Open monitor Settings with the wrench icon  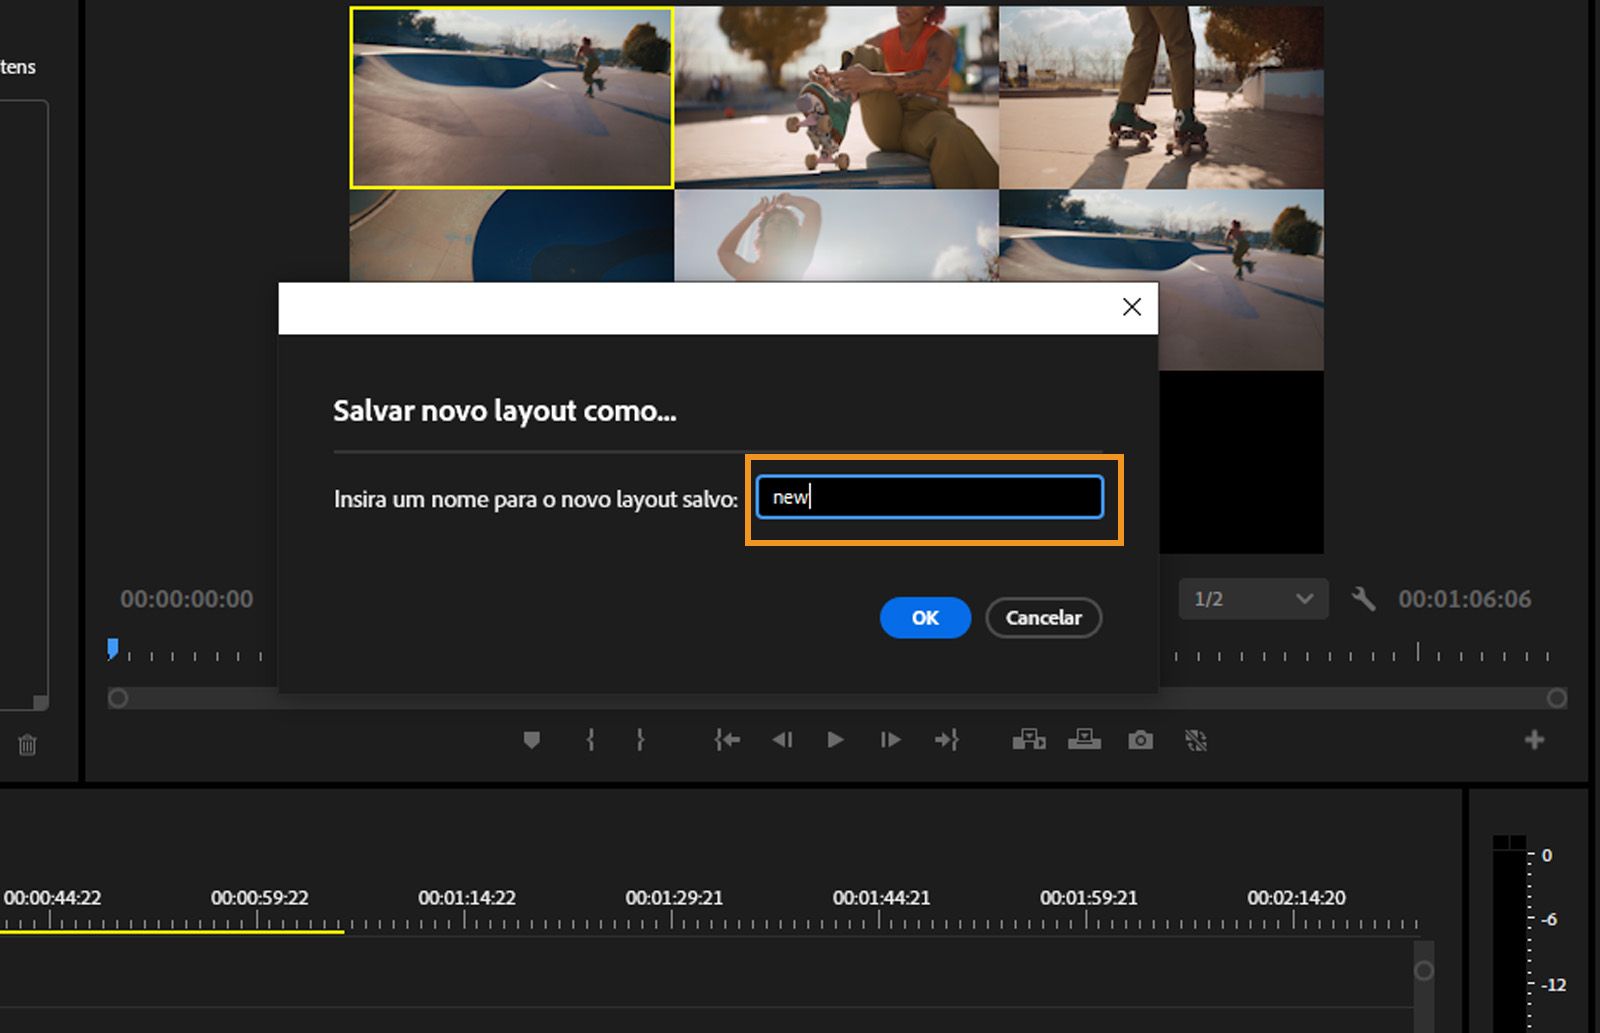pos(1364,599)
